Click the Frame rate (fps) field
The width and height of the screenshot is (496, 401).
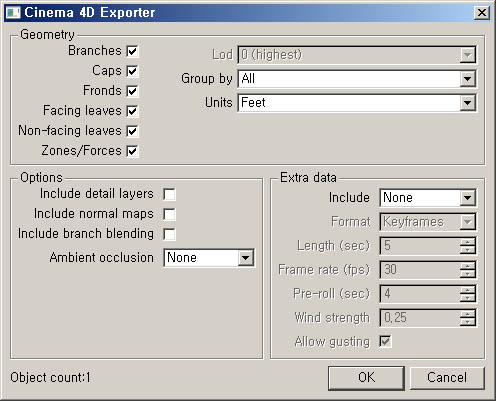point(420,270)
